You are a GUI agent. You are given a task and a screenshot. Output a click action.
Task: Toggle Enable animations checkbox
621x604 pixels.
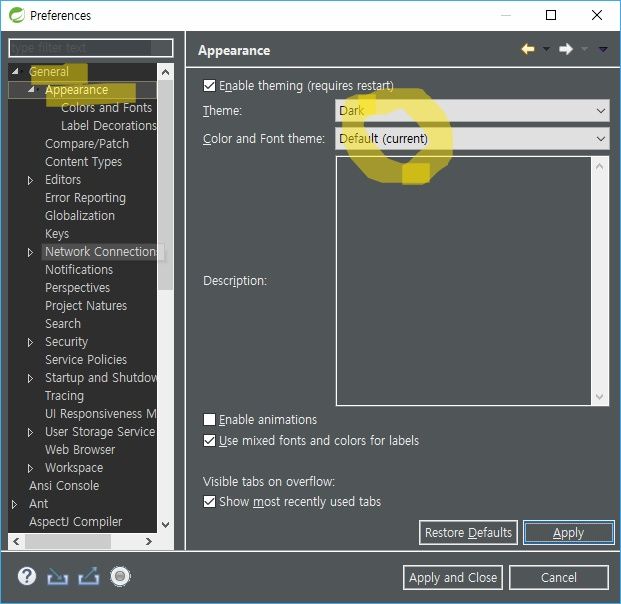[x=209, y=419]
